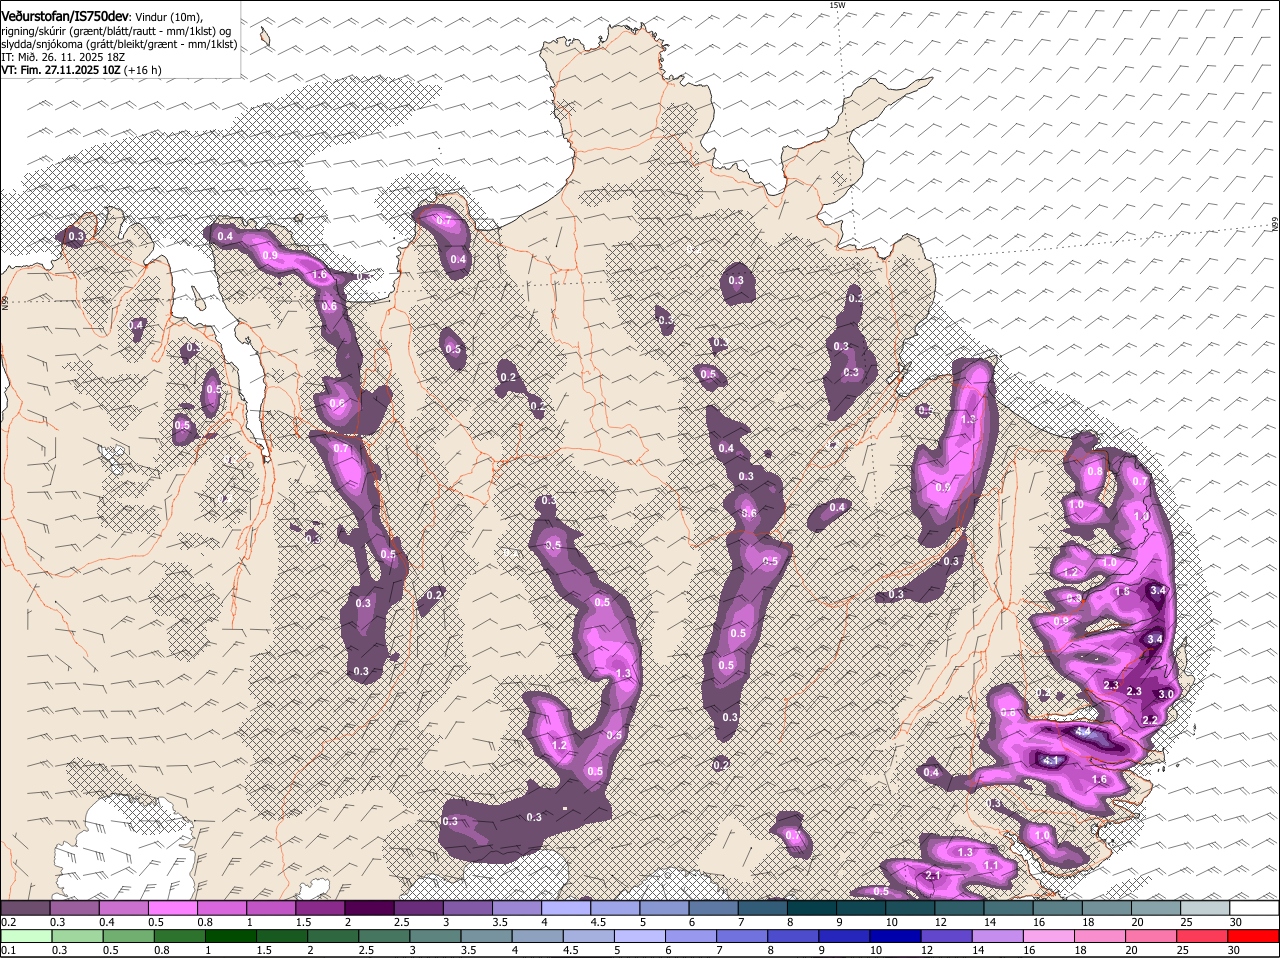This screenshot has height=958, width=1280.
Task: Pick the bright pink 0.5 swatch in purple scale
Action: pyautogui.click(x=172, y=908)
